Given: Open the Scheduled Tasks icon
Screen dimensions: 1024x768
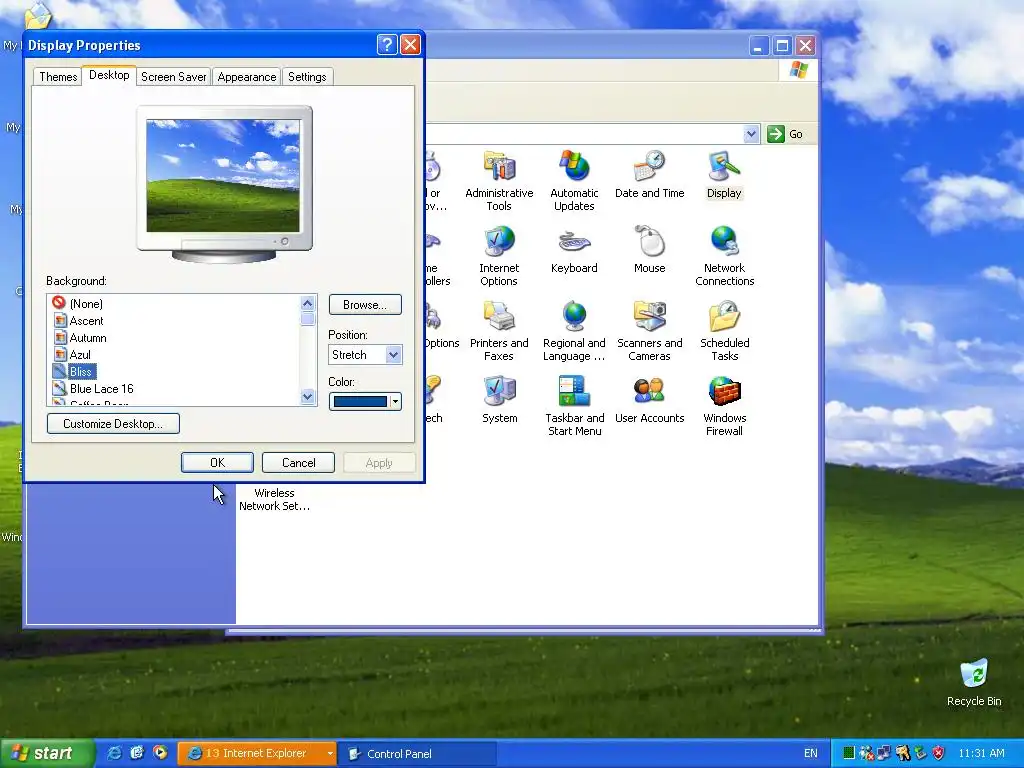Looking at the screenshot, I should pyautogui.click(x=724, y=330).
